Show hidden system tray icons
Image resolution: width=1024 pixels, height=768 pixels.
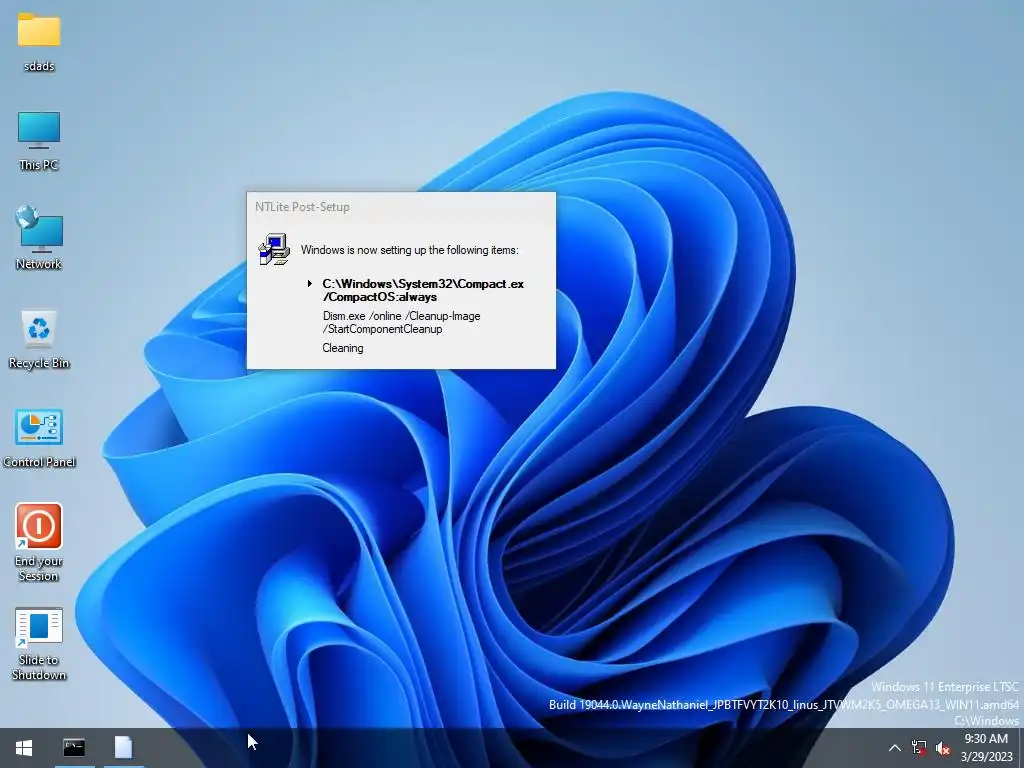tap(895, 748)
